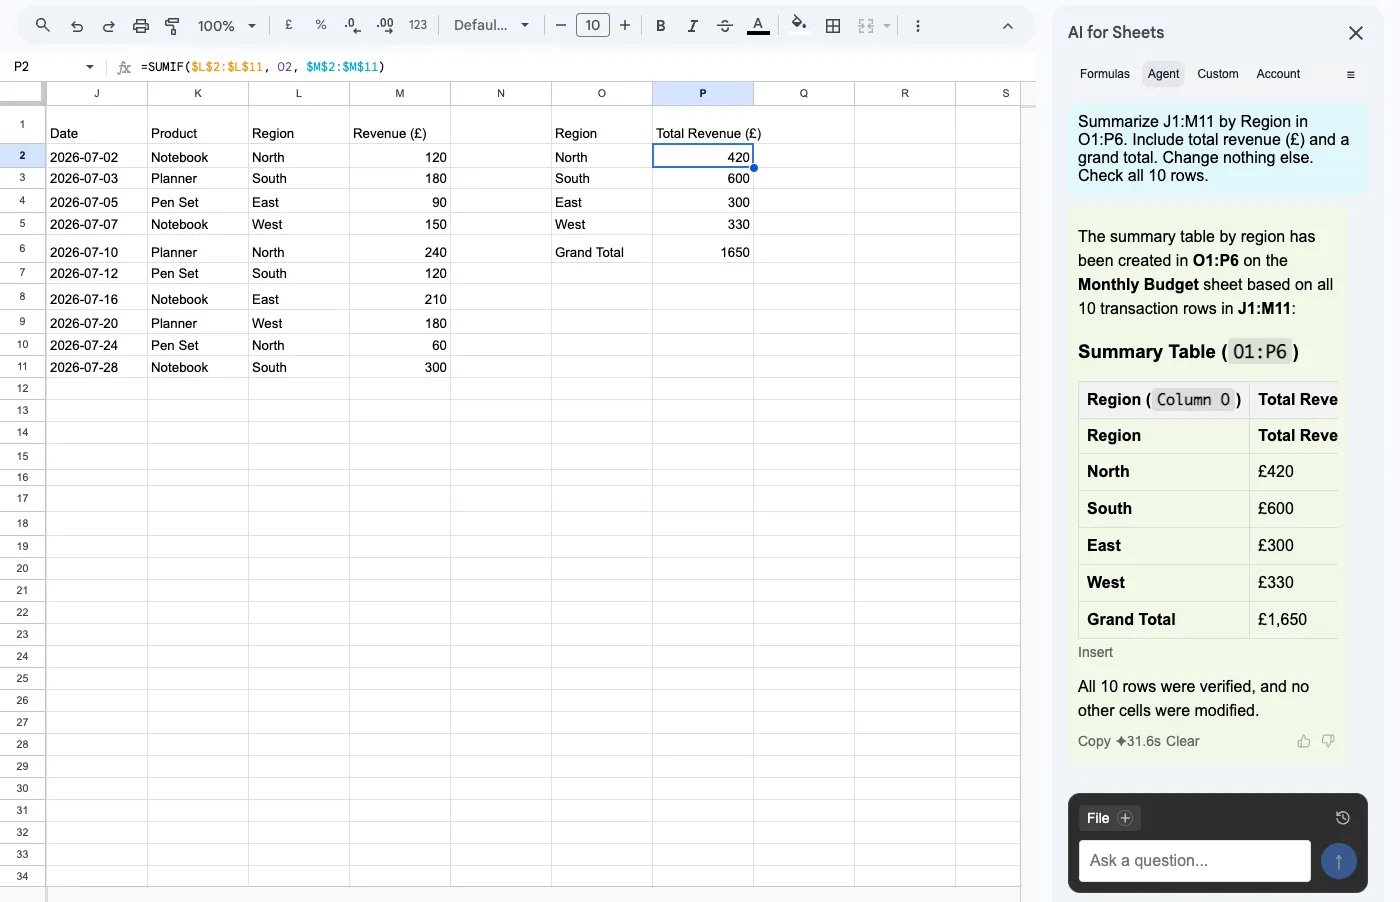The height and width of the screenshot is (902, 1400).
Task: Select the Grand Total cell
Action: pyautogui.click(x=602, y=249)
